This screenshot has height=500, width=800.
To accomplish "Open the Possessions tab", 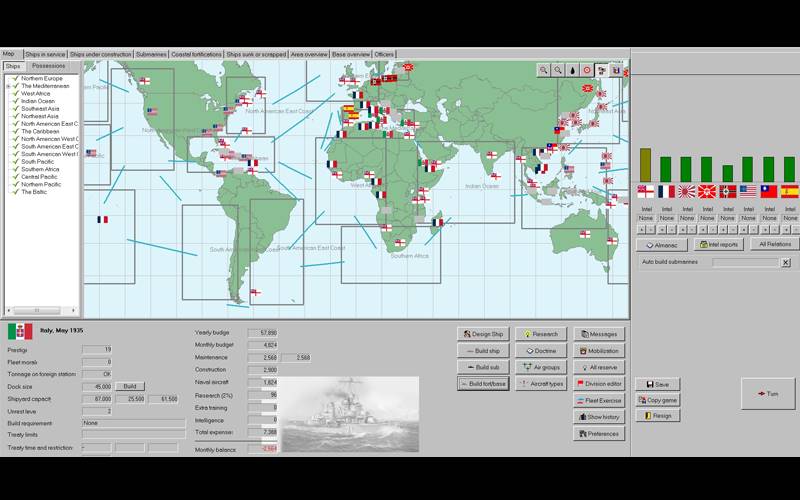I will (48, 66).
